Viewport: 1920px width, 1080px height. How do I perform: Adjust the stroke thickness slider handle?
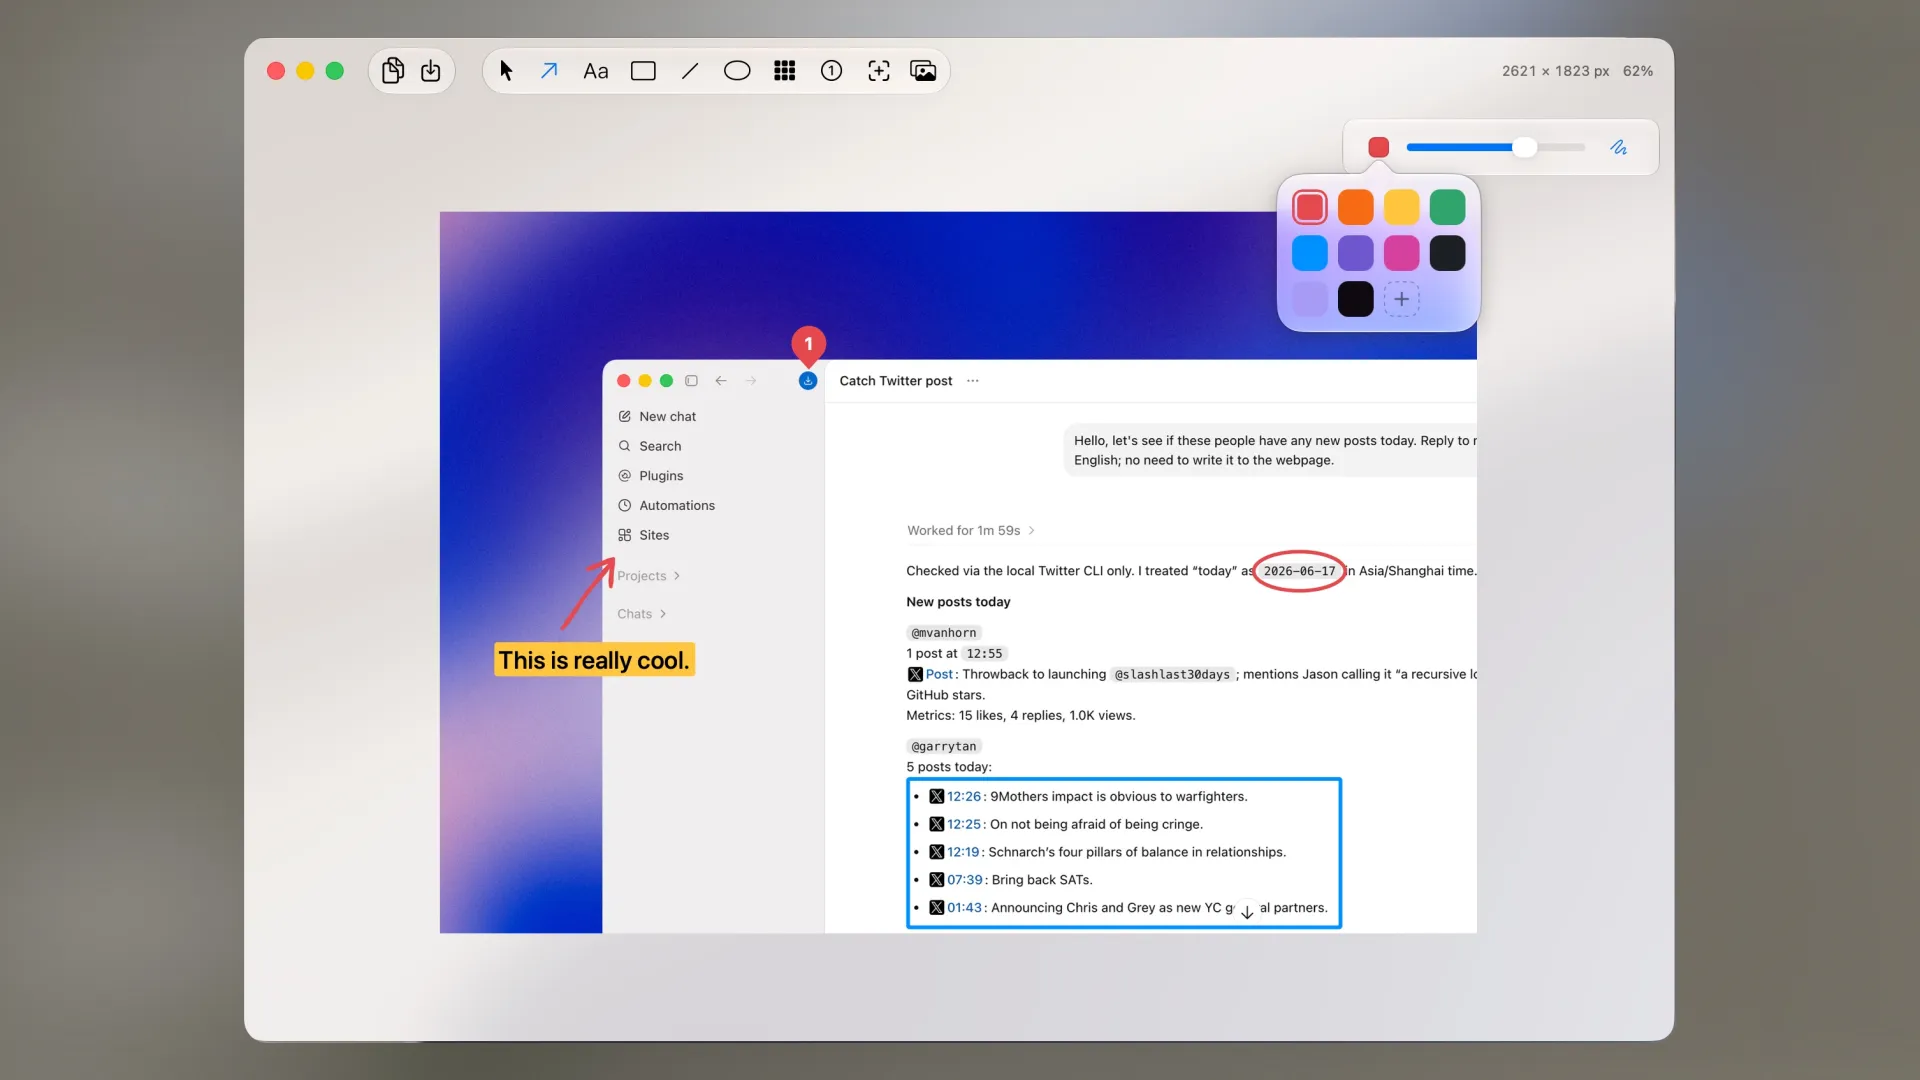[x=1524, y=147]
